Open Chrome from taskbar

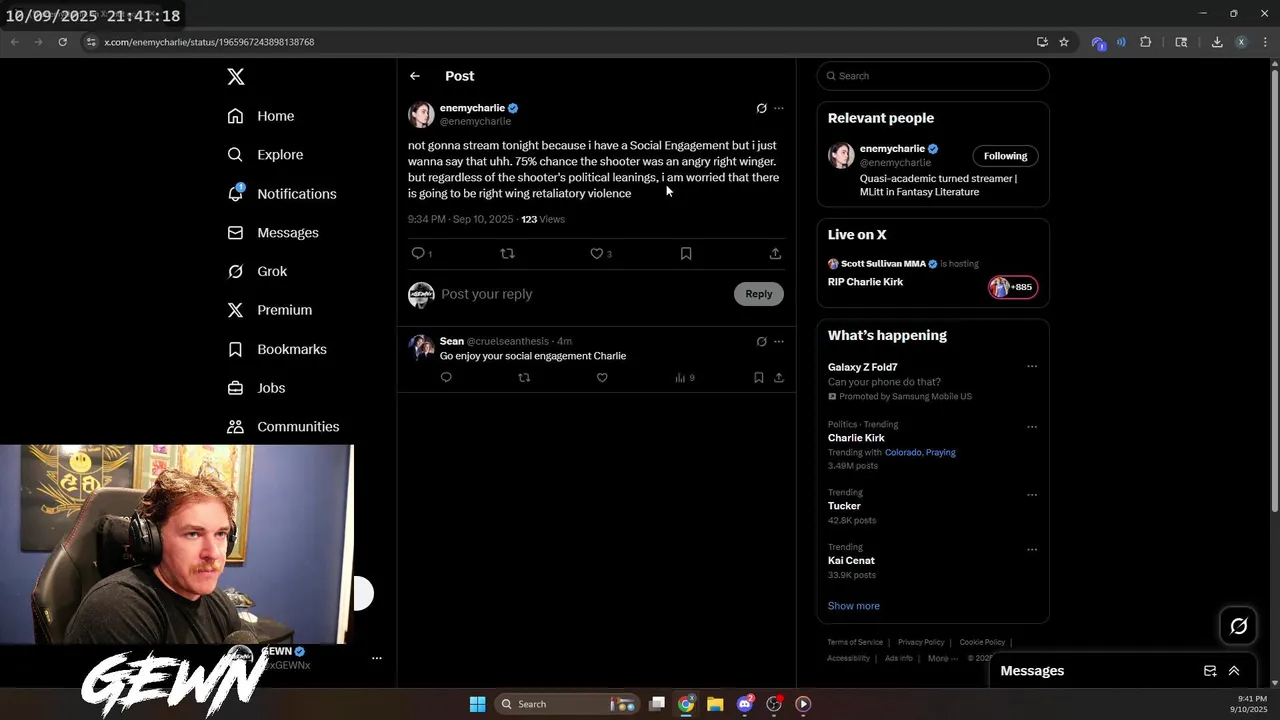(686, 704)
